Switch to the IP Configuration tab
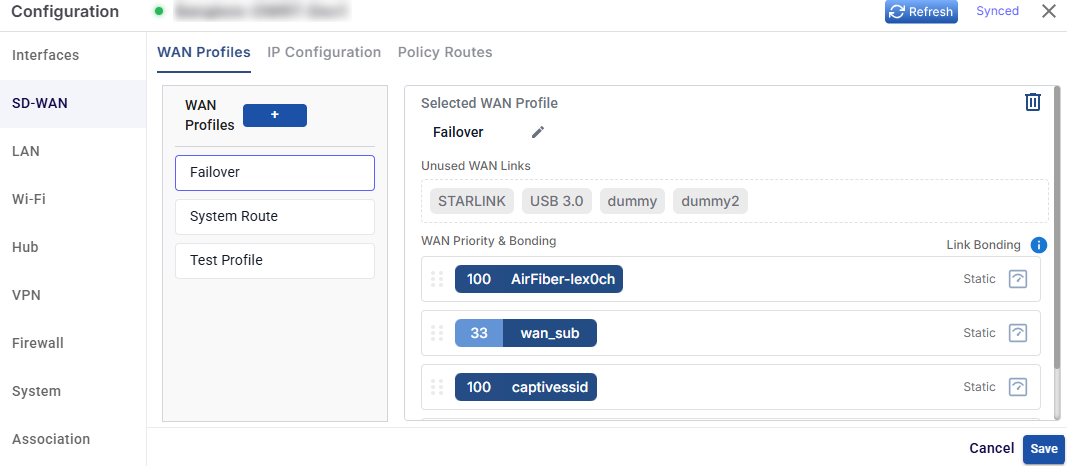 [324, 52]
